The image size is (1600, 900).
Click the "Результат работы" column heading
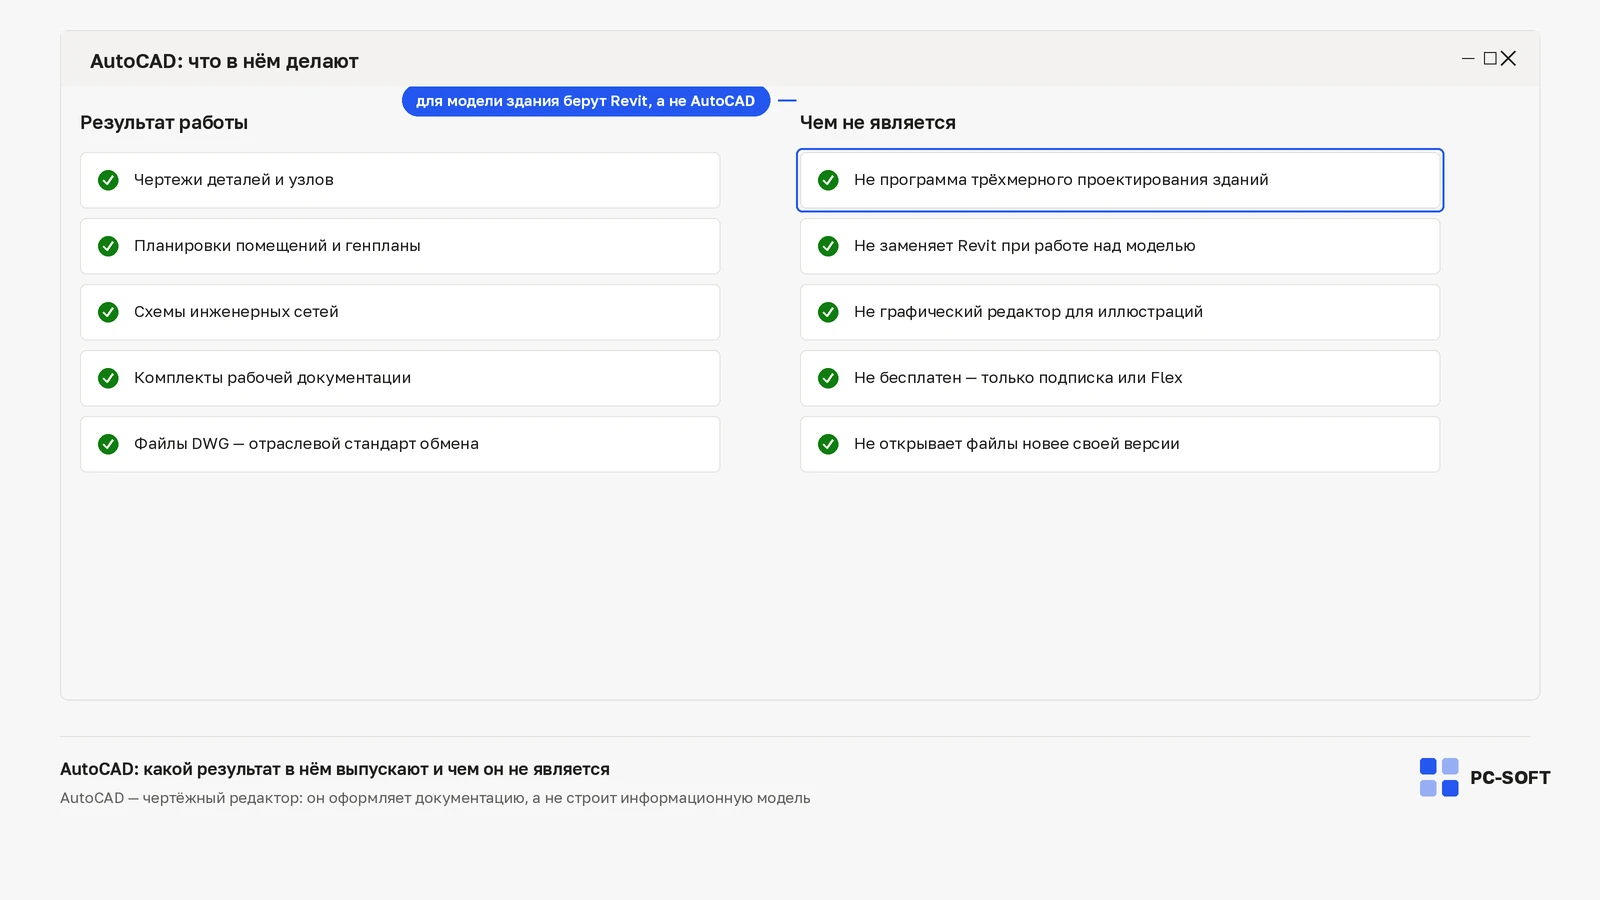(x=164, y=123)
